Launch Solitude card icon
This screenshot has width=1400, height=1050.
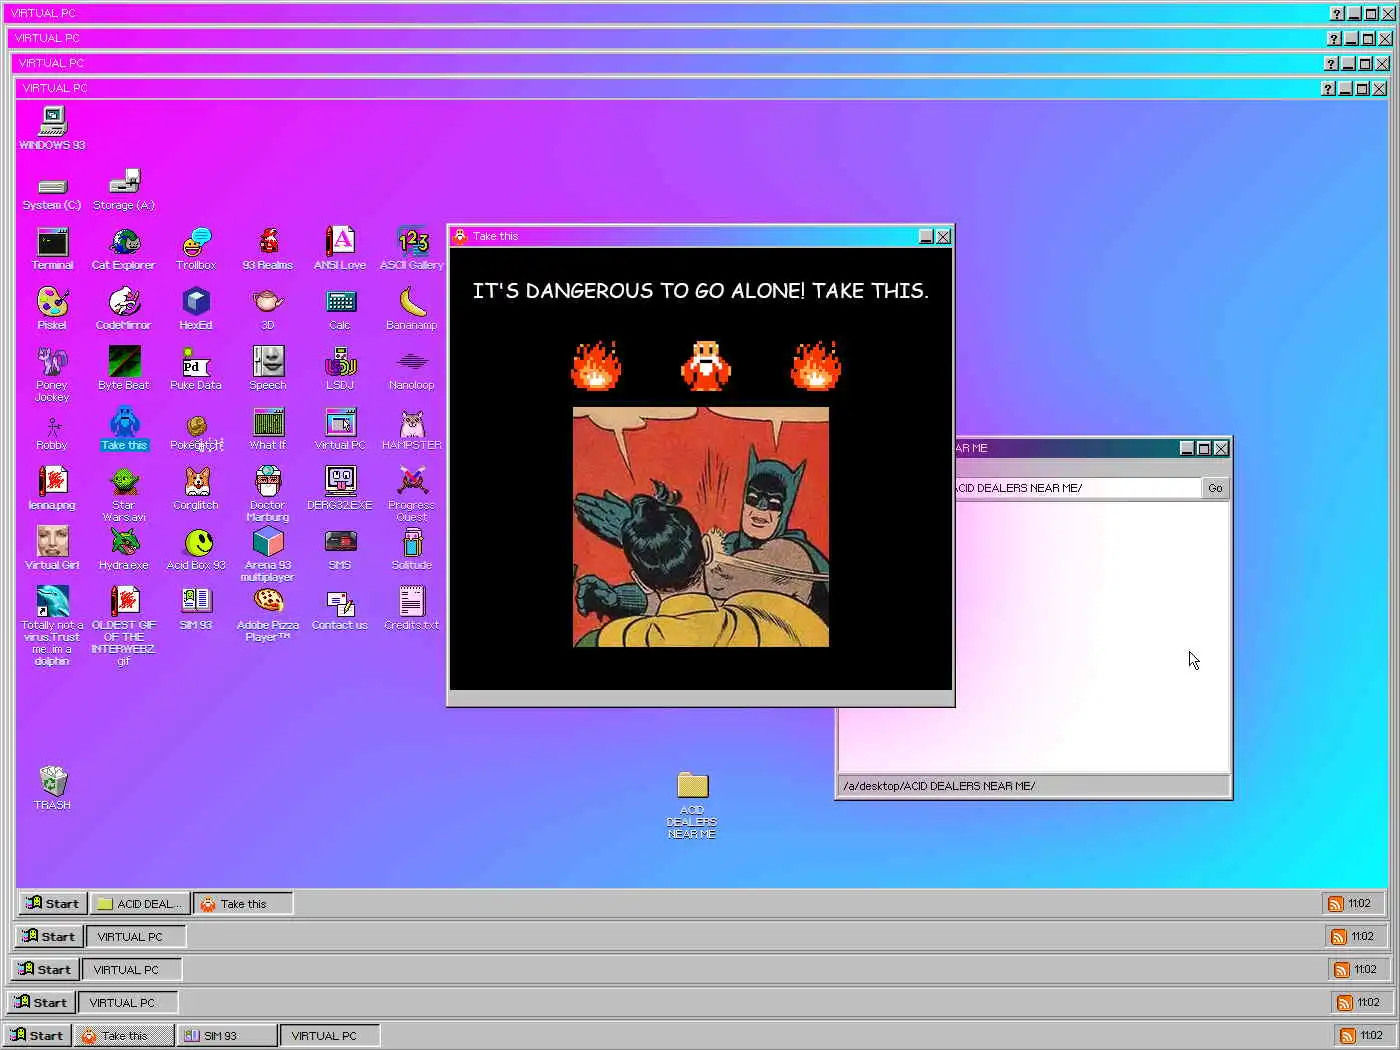[412, 549]
